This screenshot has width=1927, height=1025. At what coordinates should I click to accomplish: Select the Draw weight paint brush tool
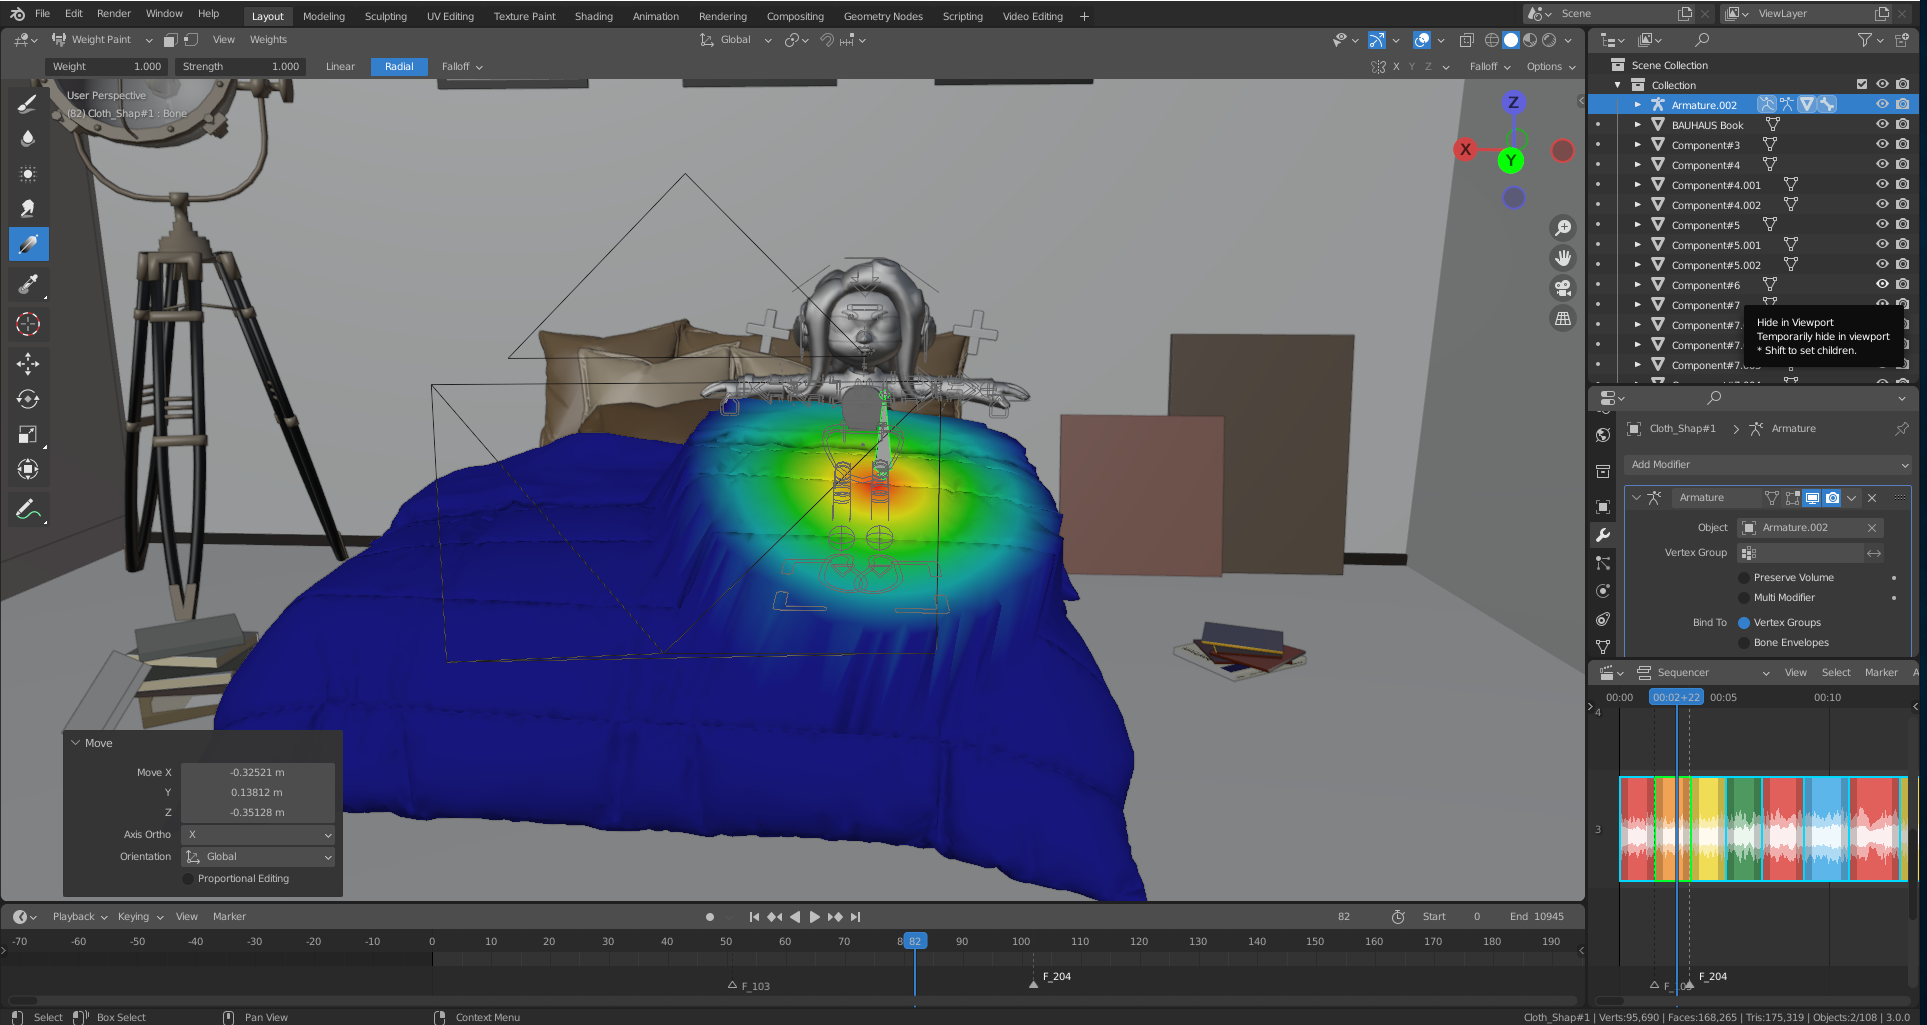click(x=28, y=104)
